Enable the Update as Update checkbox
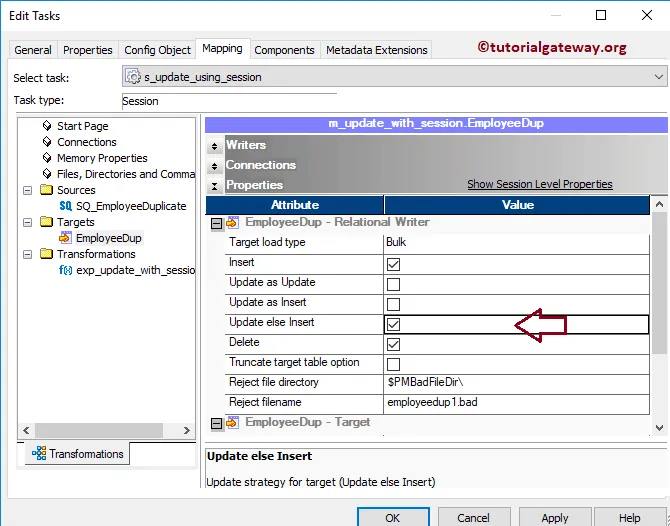 click(x=393, y=284)
